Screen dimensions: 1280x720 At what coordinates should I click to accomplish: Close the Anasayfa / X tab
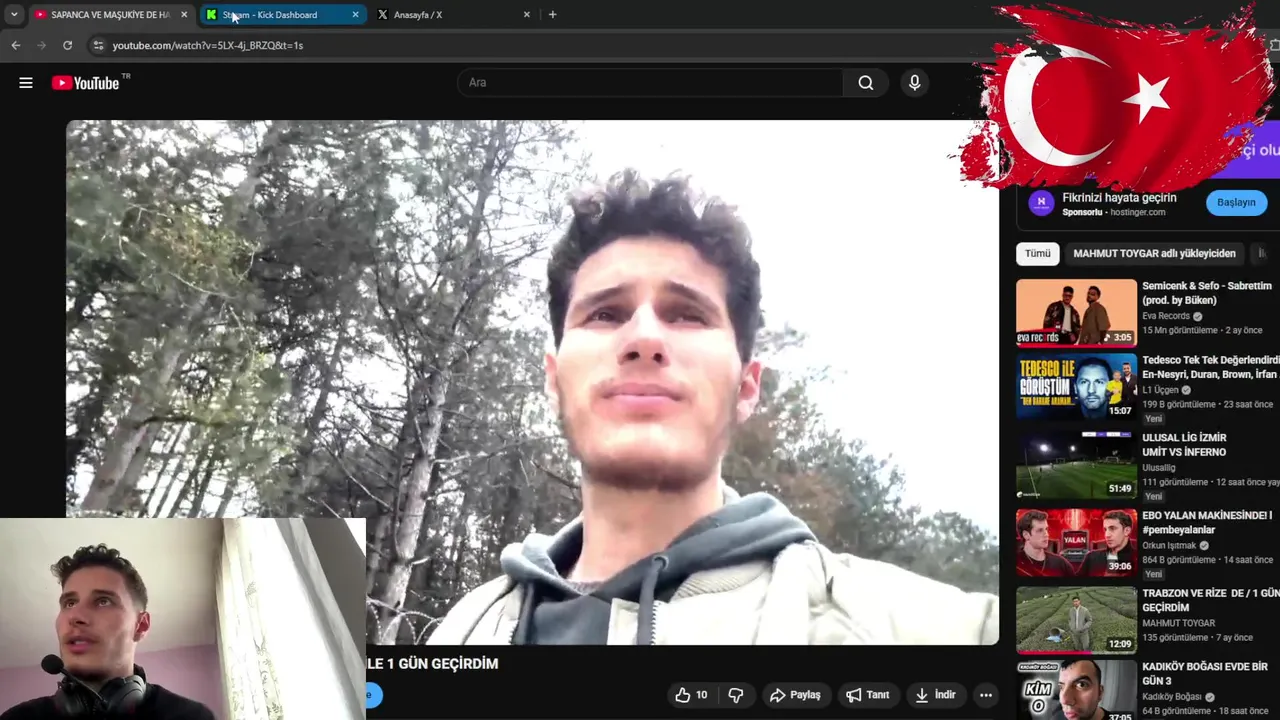527,15
